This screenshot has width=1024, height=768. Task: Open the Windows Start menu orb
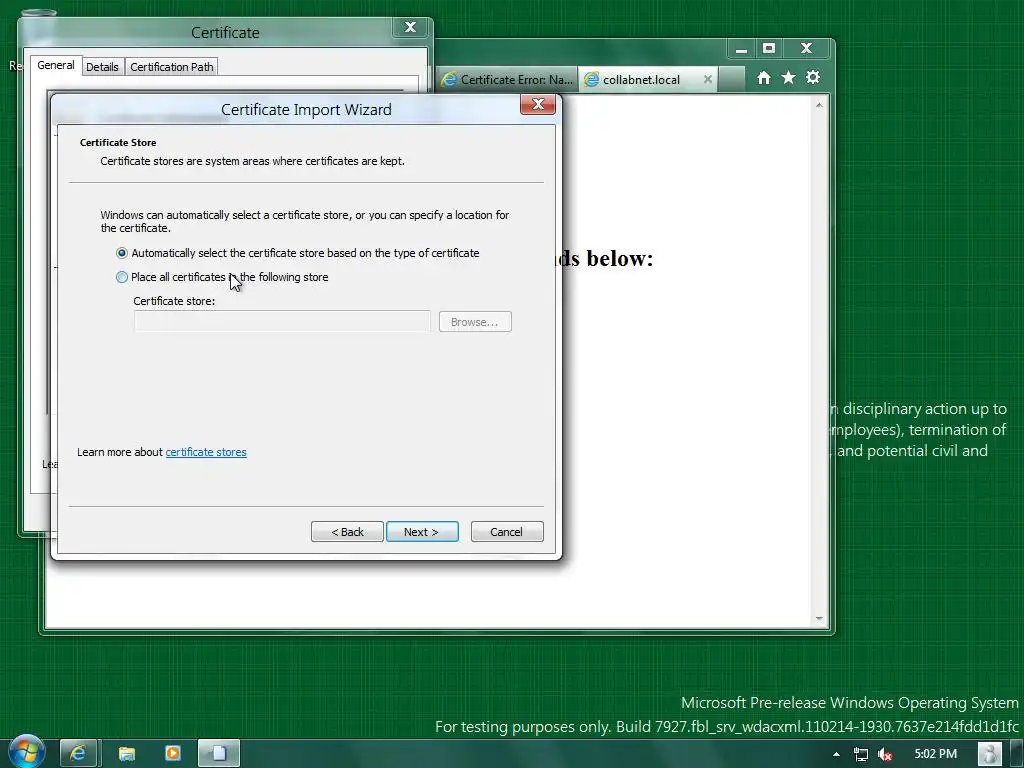coord(26,752)
